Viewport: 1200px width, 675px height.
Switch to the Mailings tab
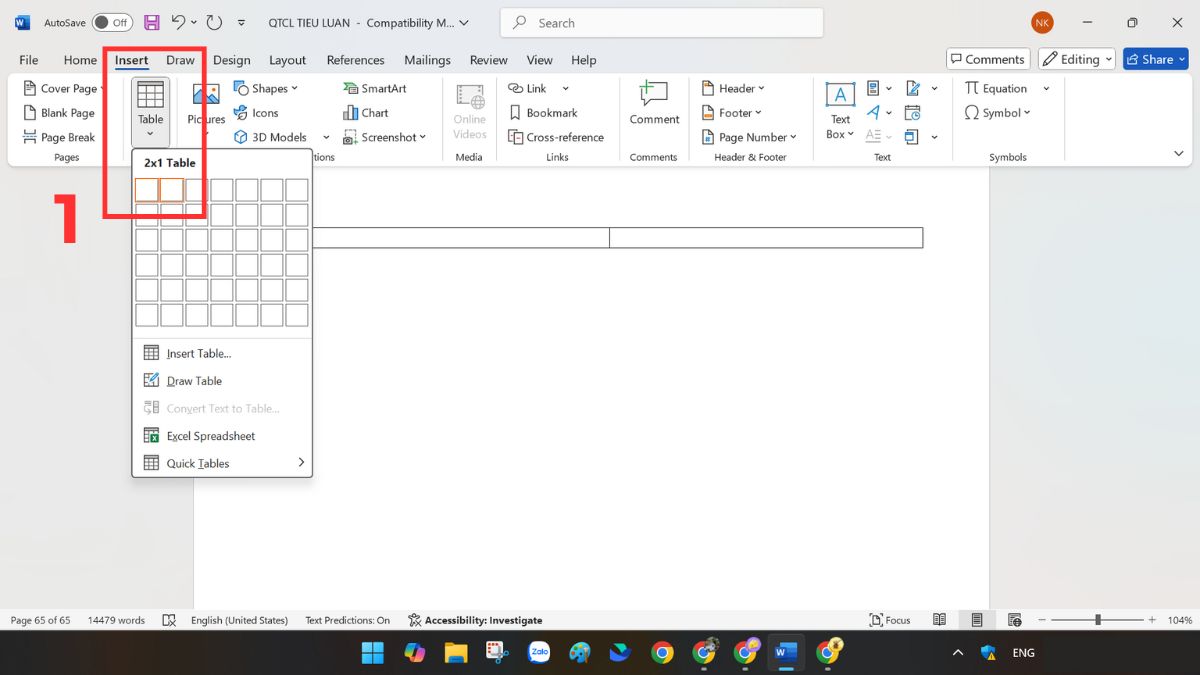point(427,60)
